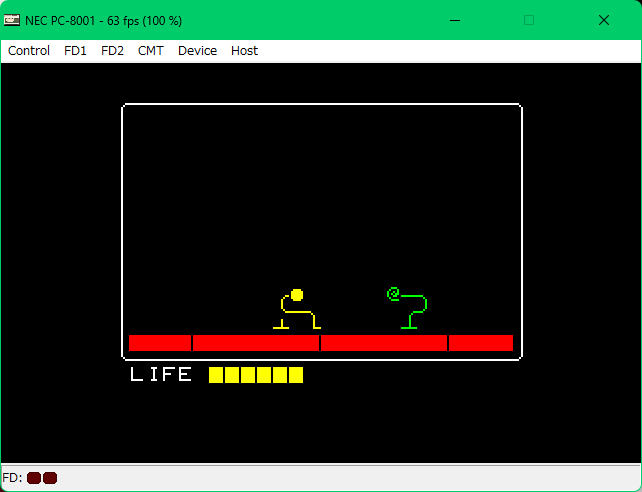Open the CMT menu
The height and width of the screenshot is (492, 642).
tap(151, 51)
